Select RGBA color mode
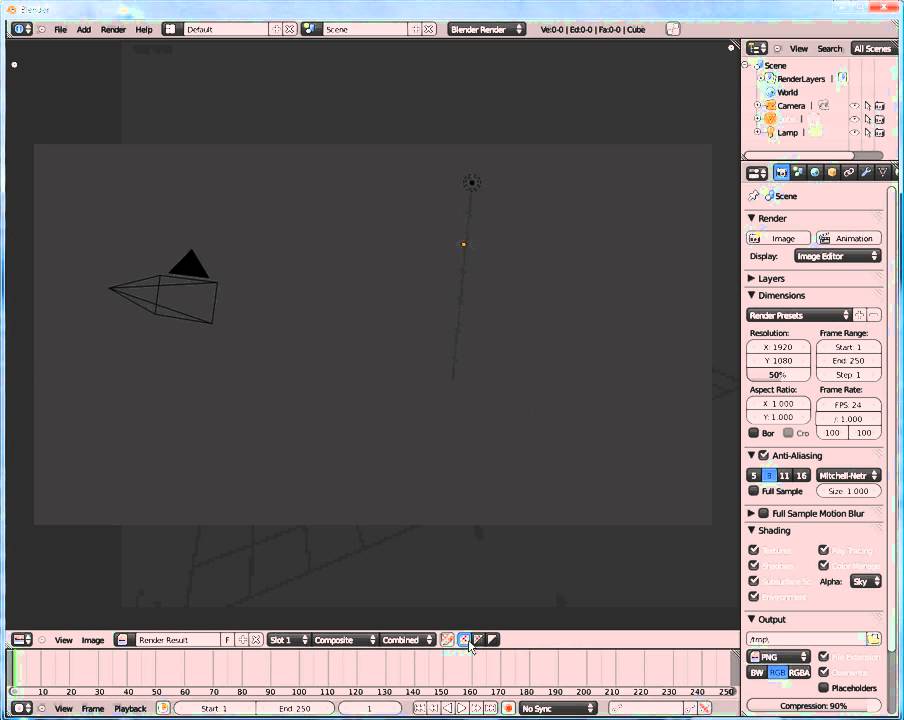This screenshot has height=720, width=904. tap(799, 672)
